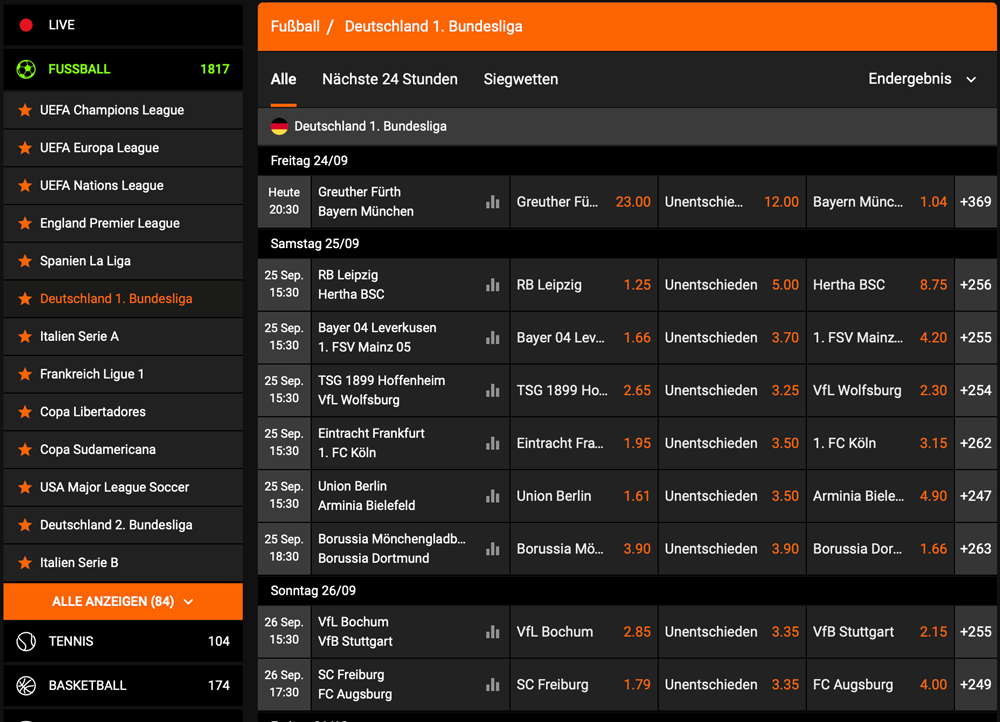The width and height of the screenshot is (1000, 722).
Task: Click the star beside Copa Sudamericana
Action: click(x=25, y=450)
